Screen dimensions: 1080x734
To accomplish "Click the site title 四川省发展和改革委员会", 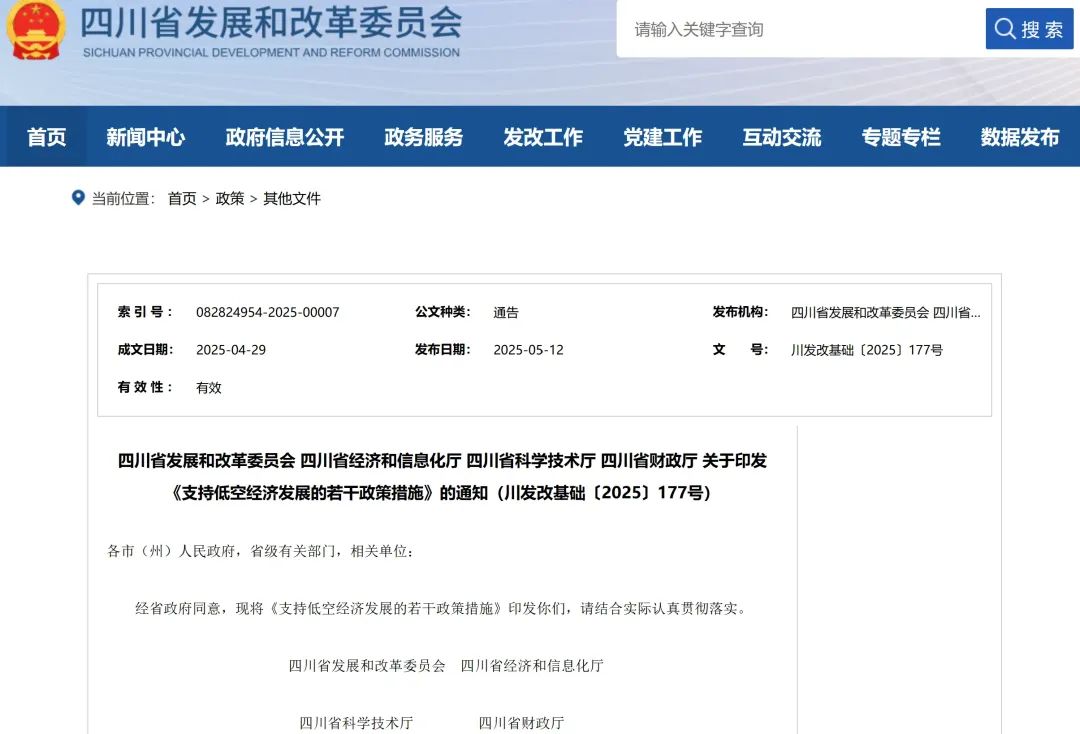I will 270,22.
